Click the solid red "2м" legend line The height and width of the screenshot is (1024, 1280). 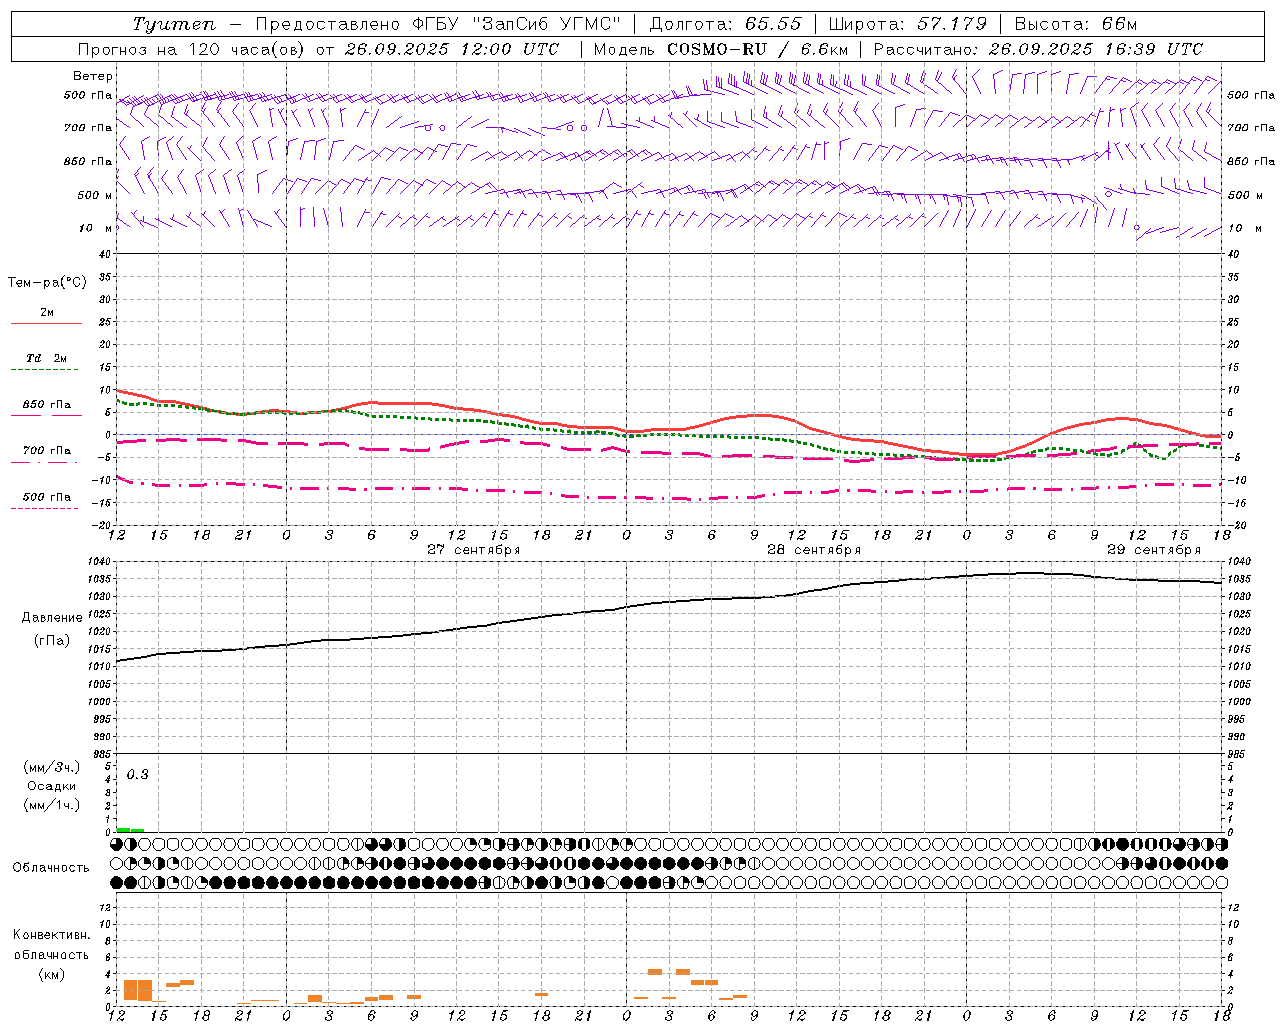click(x=46, y=323)
